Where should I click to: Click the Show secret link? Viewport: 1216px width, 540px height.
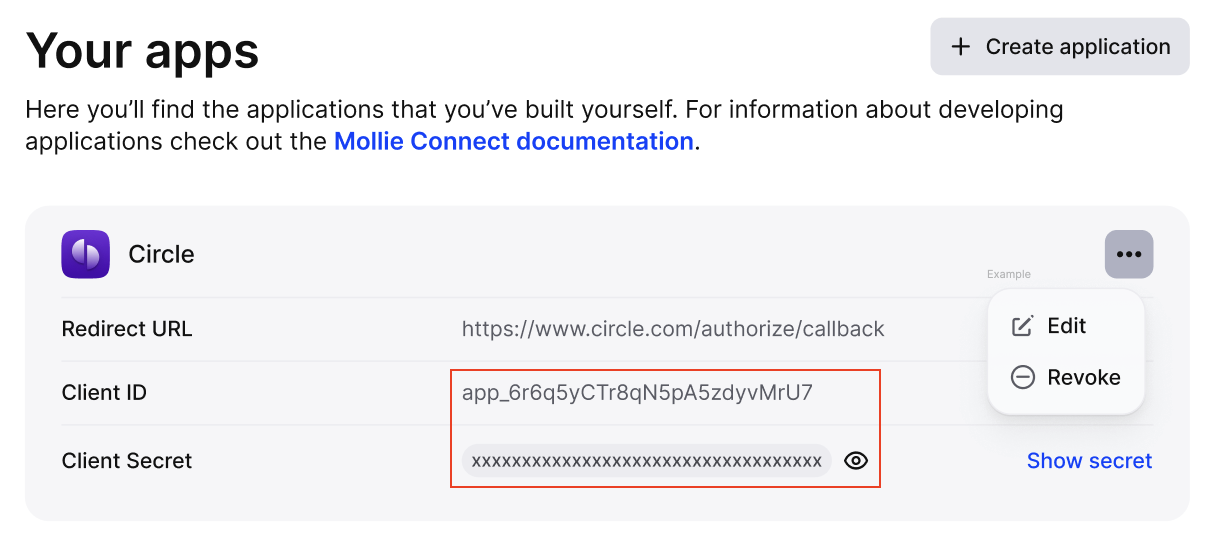click(x=1089, y=461)
